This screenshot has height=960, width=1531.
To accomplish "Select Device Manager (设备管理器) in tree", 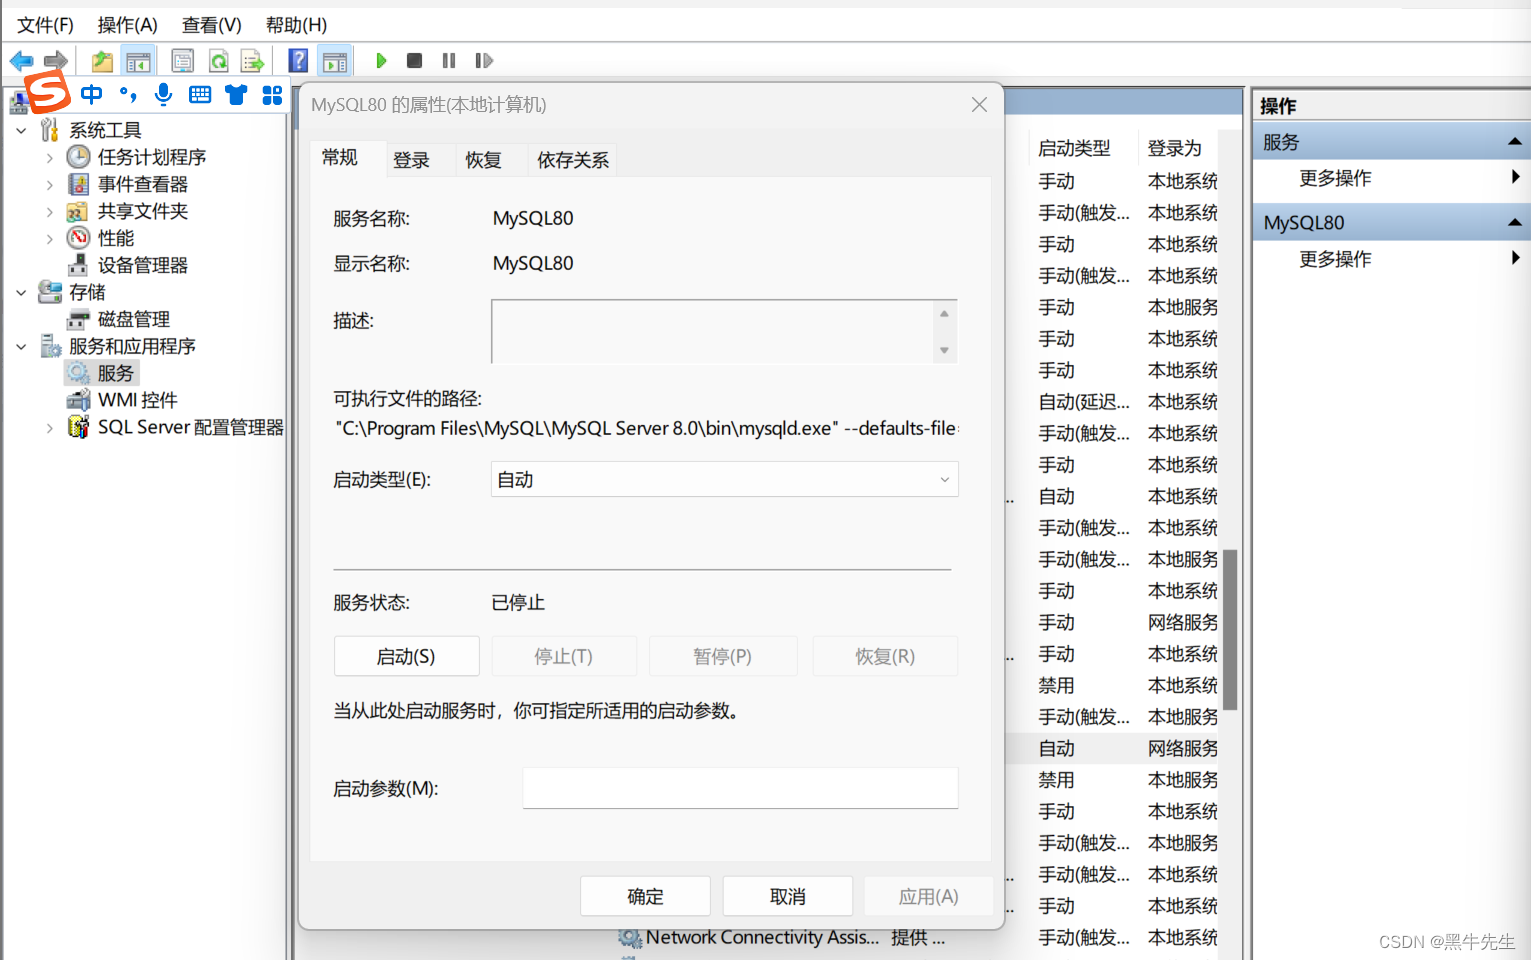I will tap(143, 265).
